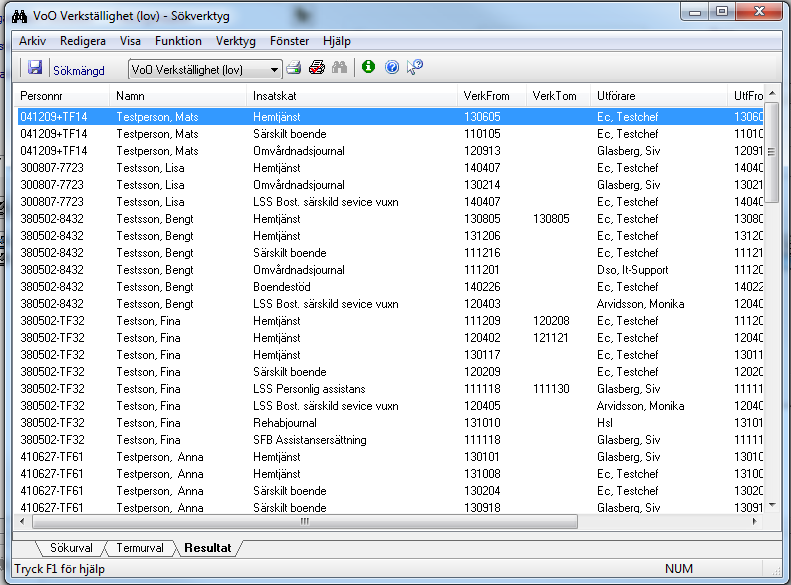Switch to the Termurval tab
Screen dimensions: 791x585
140,548
